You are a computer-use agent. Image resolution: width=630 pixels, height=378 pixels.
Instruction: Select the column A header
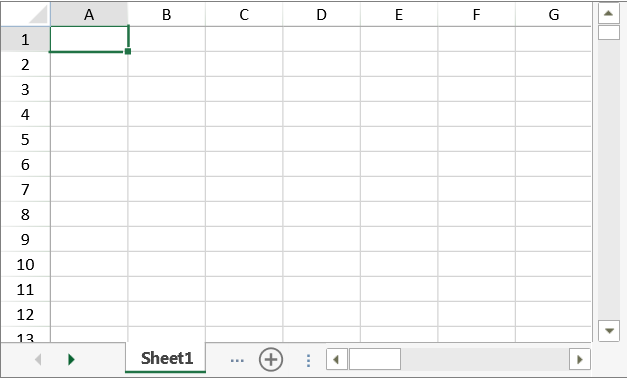coord(89,15)
